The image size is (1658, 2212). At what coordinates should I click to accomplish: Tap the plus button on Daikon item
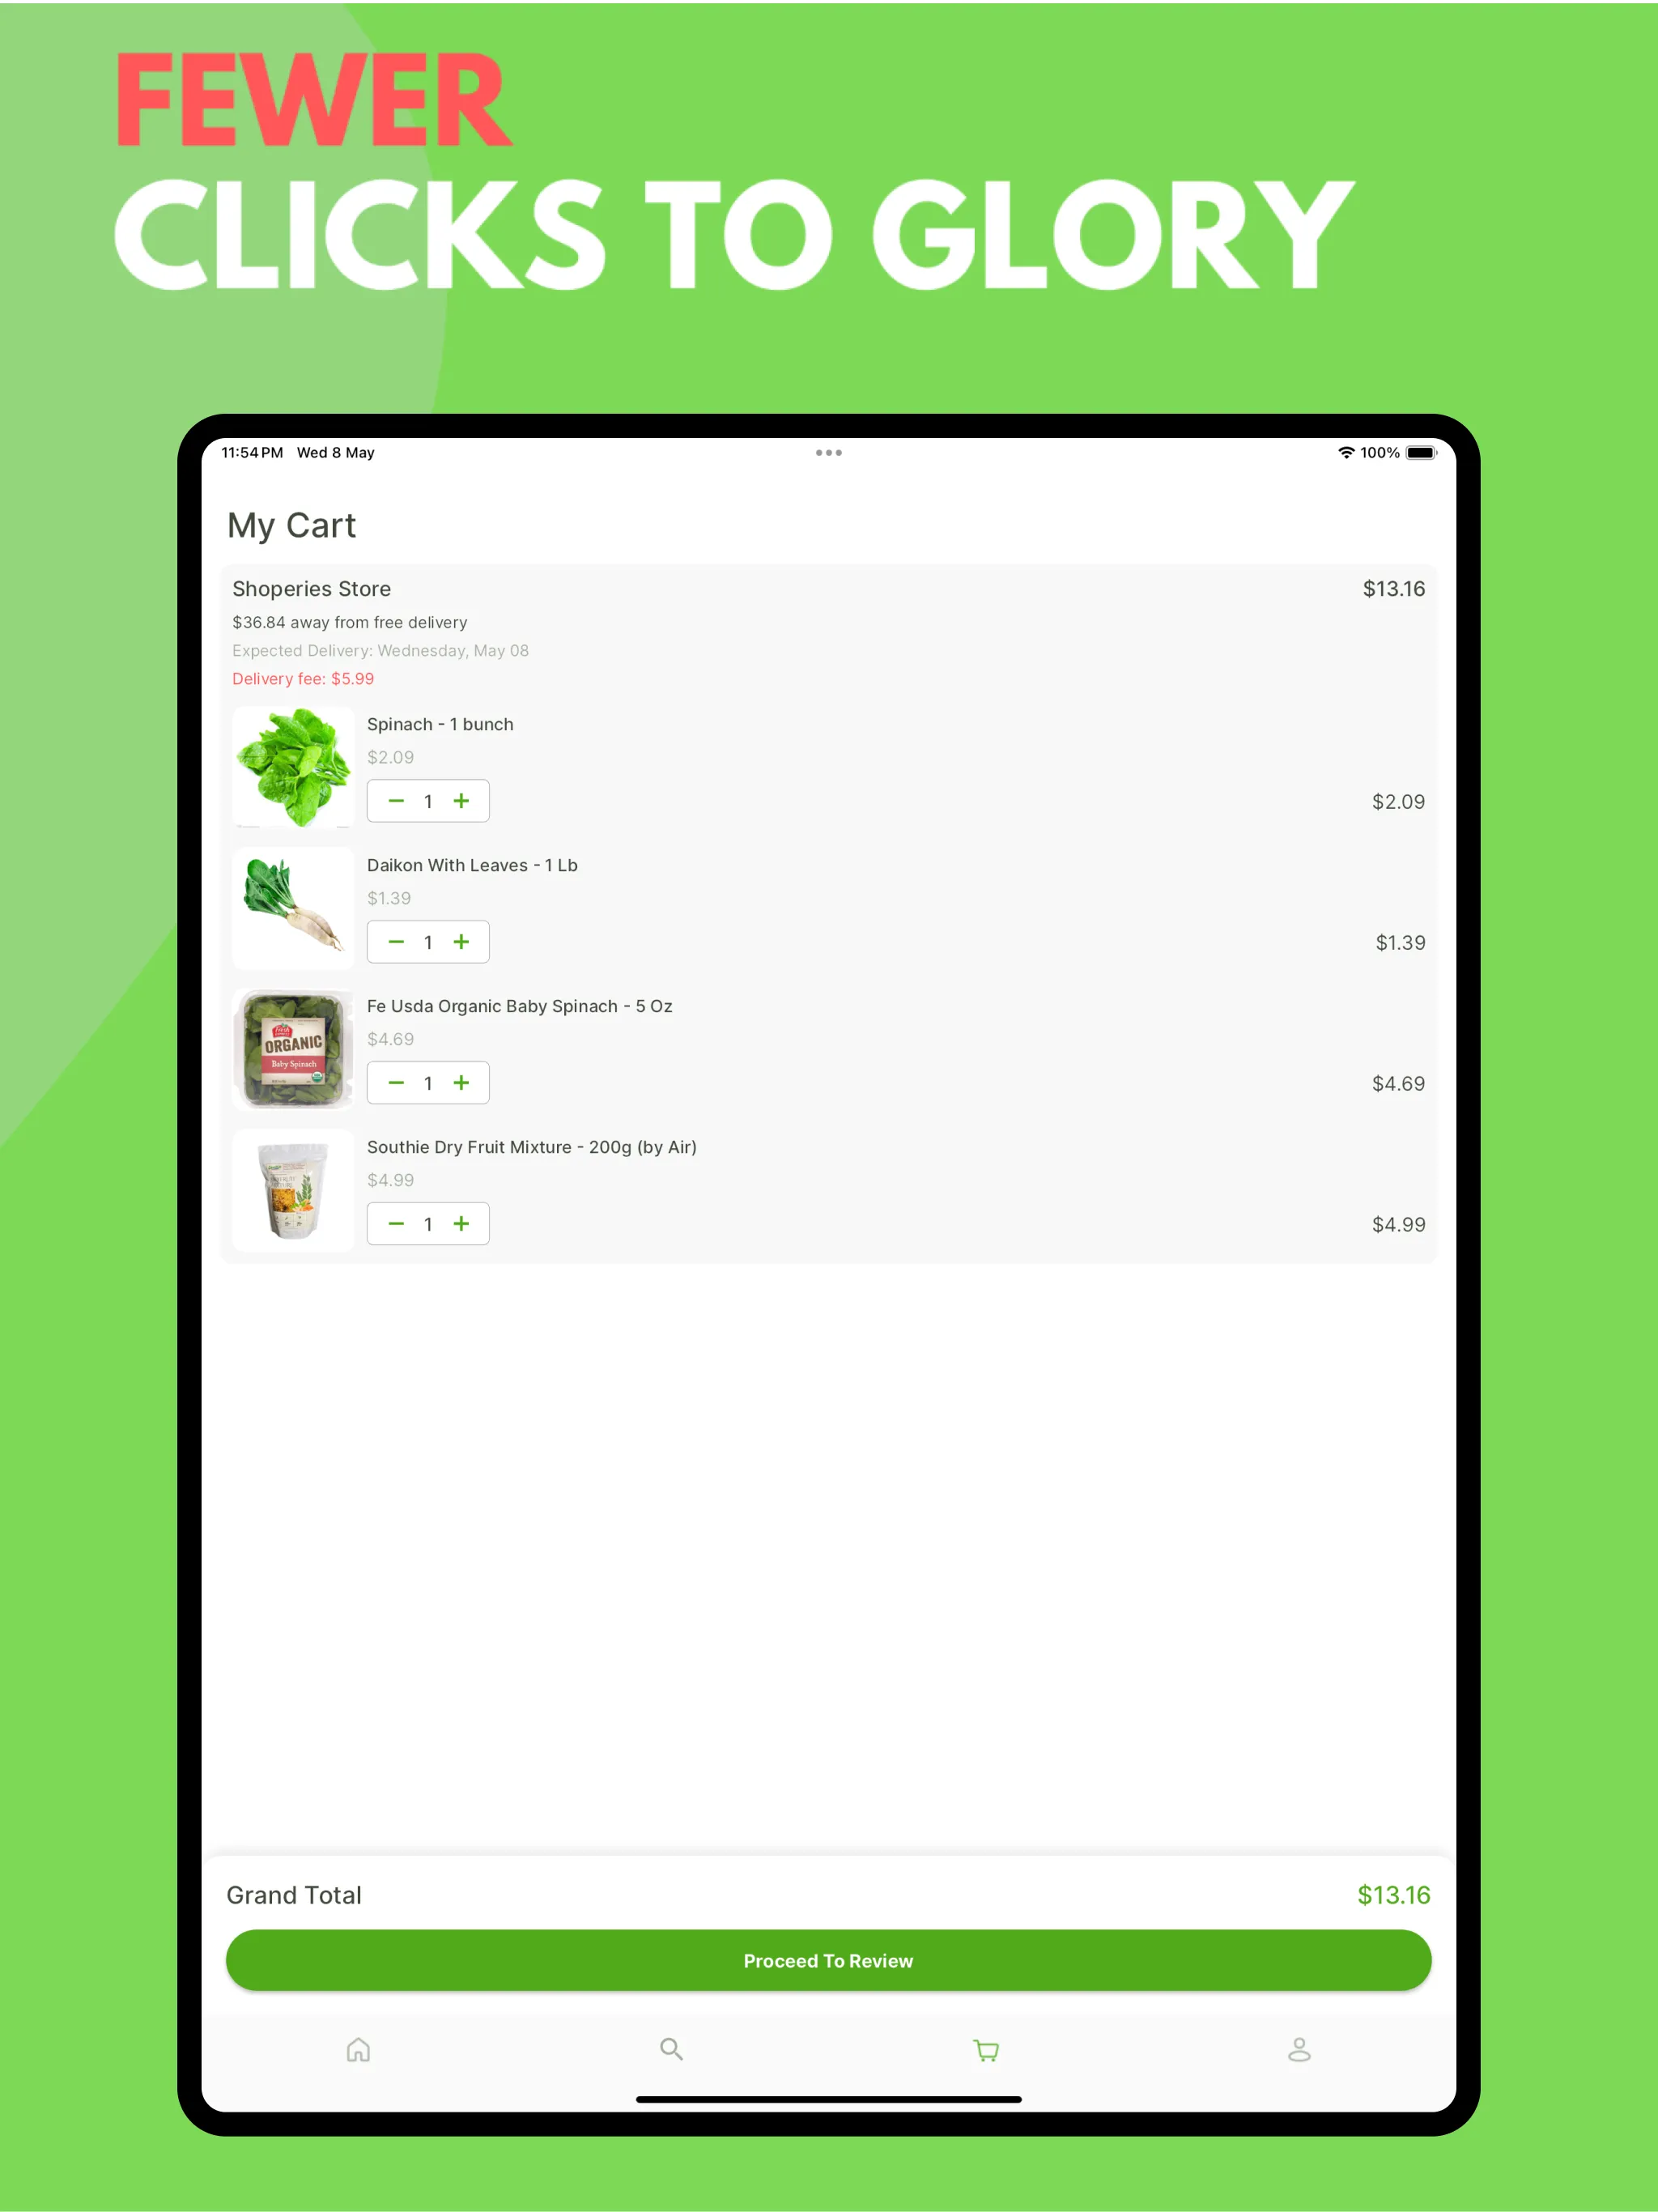461,941
